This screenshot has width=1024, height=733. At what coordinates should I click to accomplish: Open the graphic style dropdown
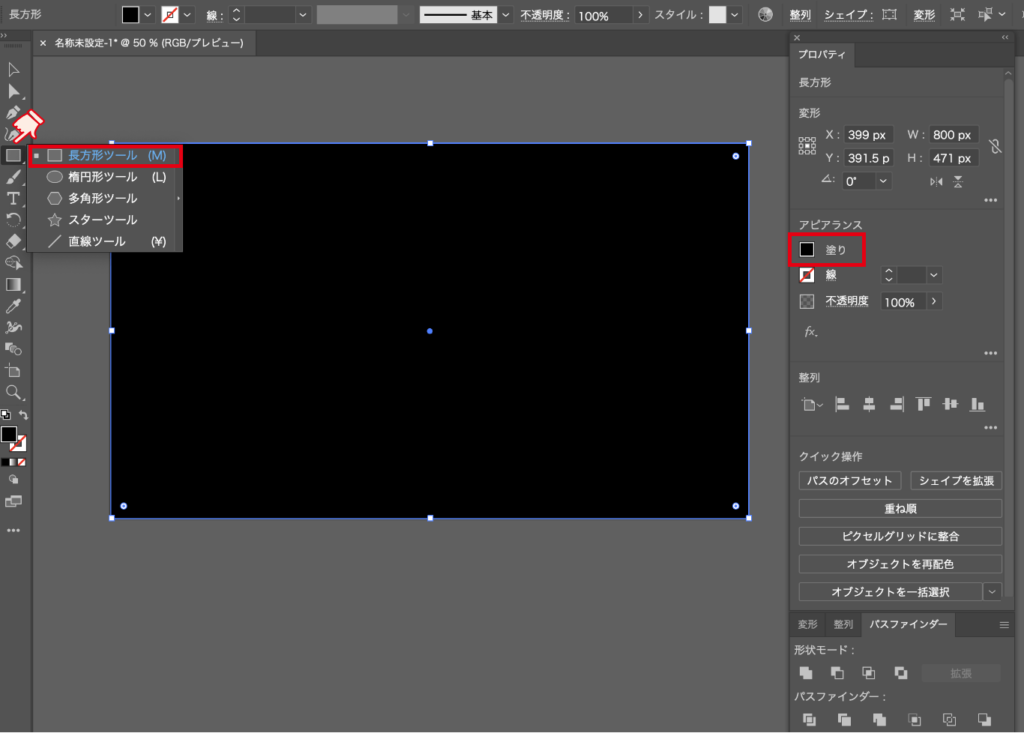pos(735,14)
